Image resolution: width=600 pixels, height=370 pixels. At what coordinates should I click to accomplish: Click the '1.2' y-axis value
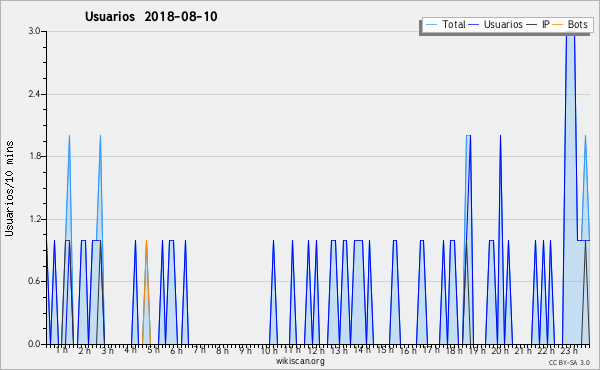[x=34, y=219]
